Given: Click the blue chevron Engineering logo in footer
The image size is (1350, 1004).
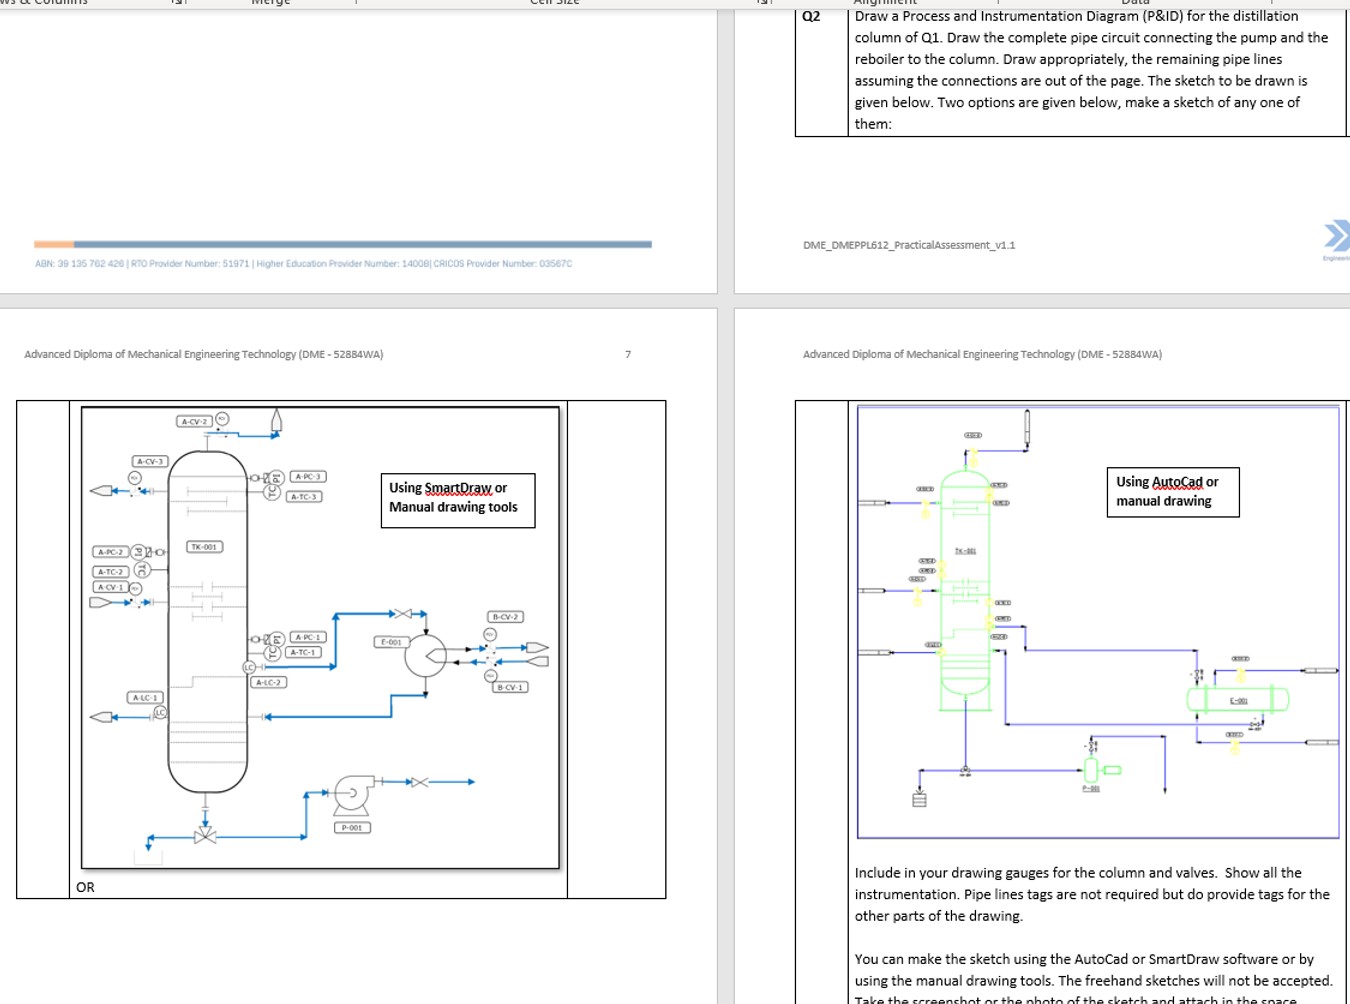Looking at the screenshot, I should (x=1337, y=236).
